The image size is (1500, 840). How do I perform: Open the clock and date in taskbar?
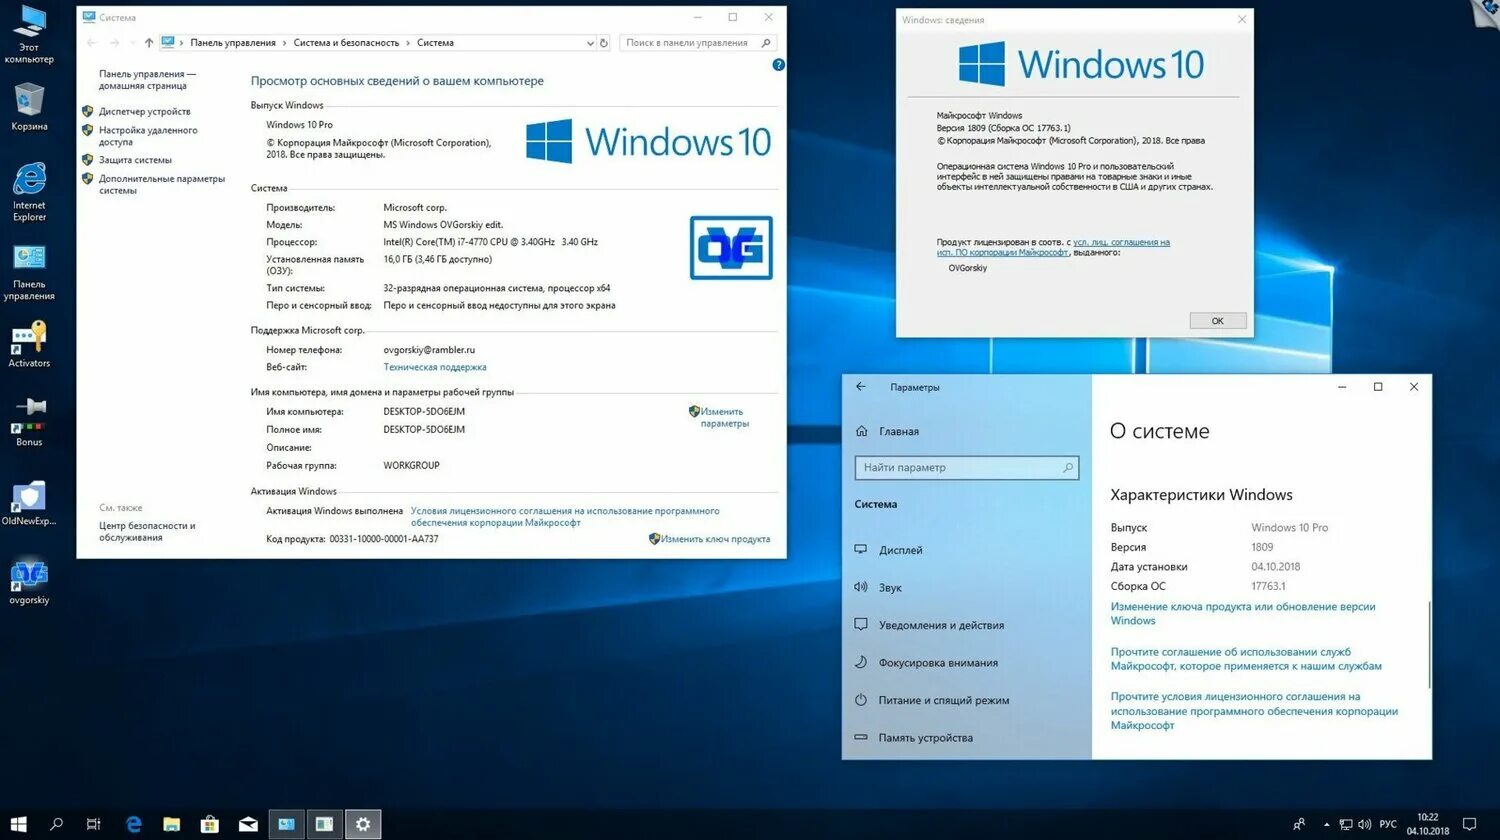pos(1428,824)
